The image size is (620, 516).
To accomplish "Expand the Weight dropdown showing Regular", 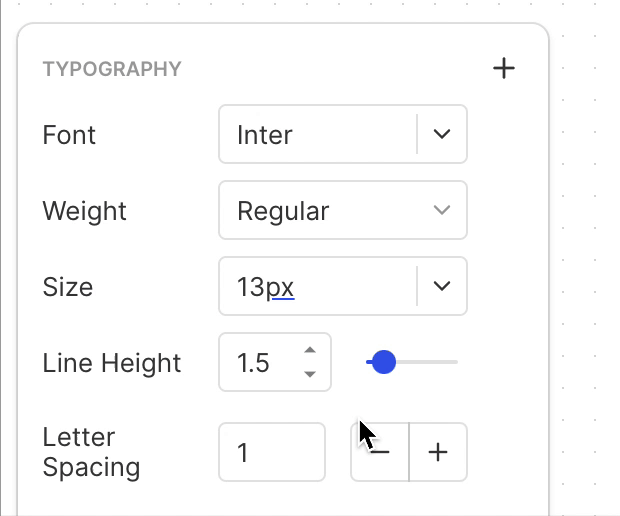I will pos(343,210).
